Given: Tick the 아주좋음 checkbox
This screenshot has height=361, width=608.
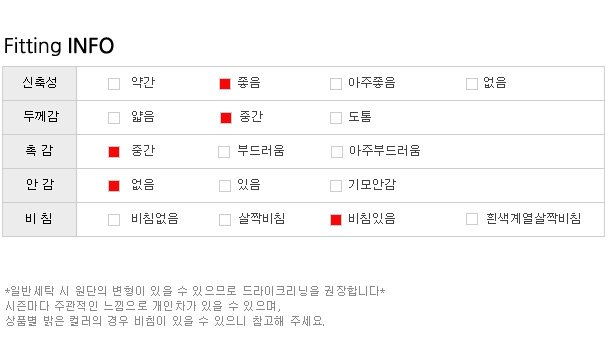Looking at the screenshot, I should tap(336, 84).
